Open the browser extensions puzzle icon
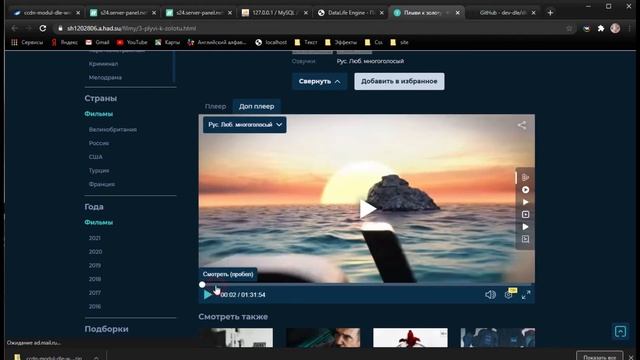640x360 pixels. (601, 28)
